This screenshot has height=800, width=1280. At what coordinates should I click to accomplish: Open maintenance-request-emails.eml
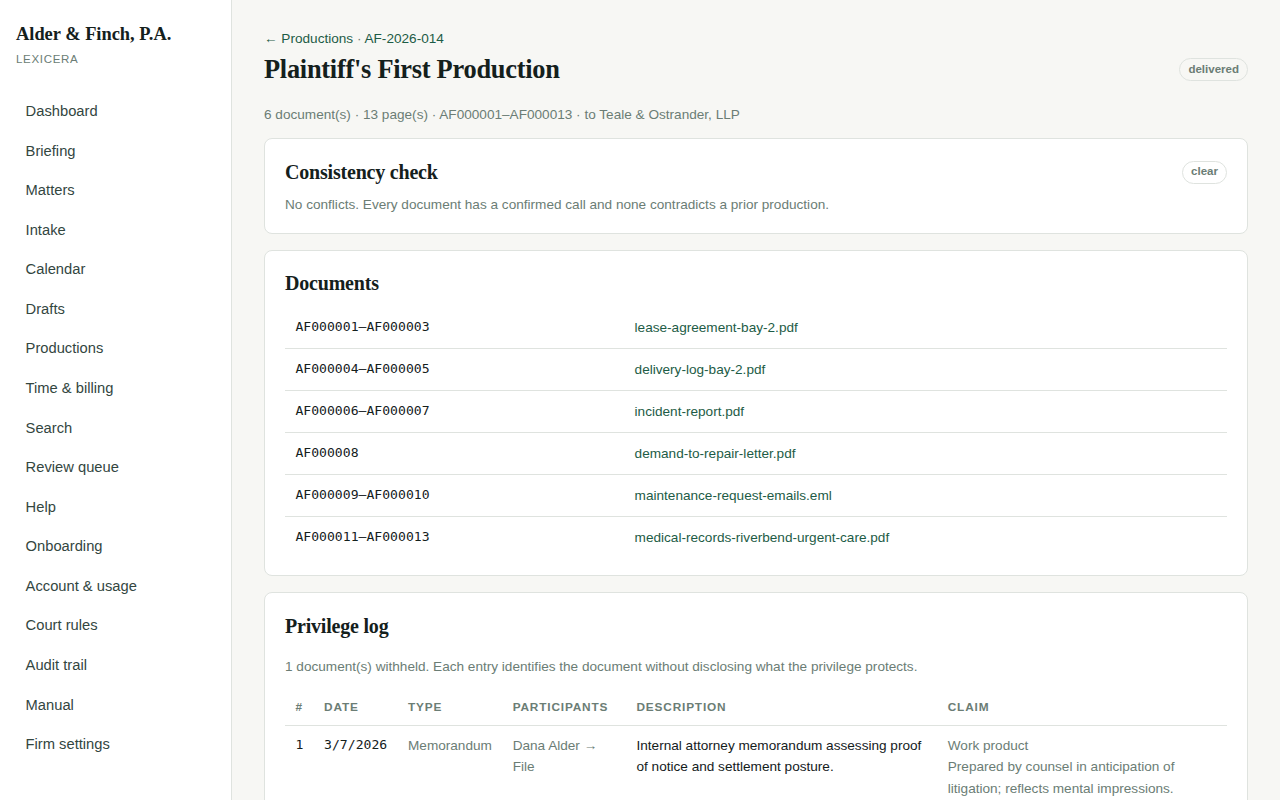coord(733,495)
